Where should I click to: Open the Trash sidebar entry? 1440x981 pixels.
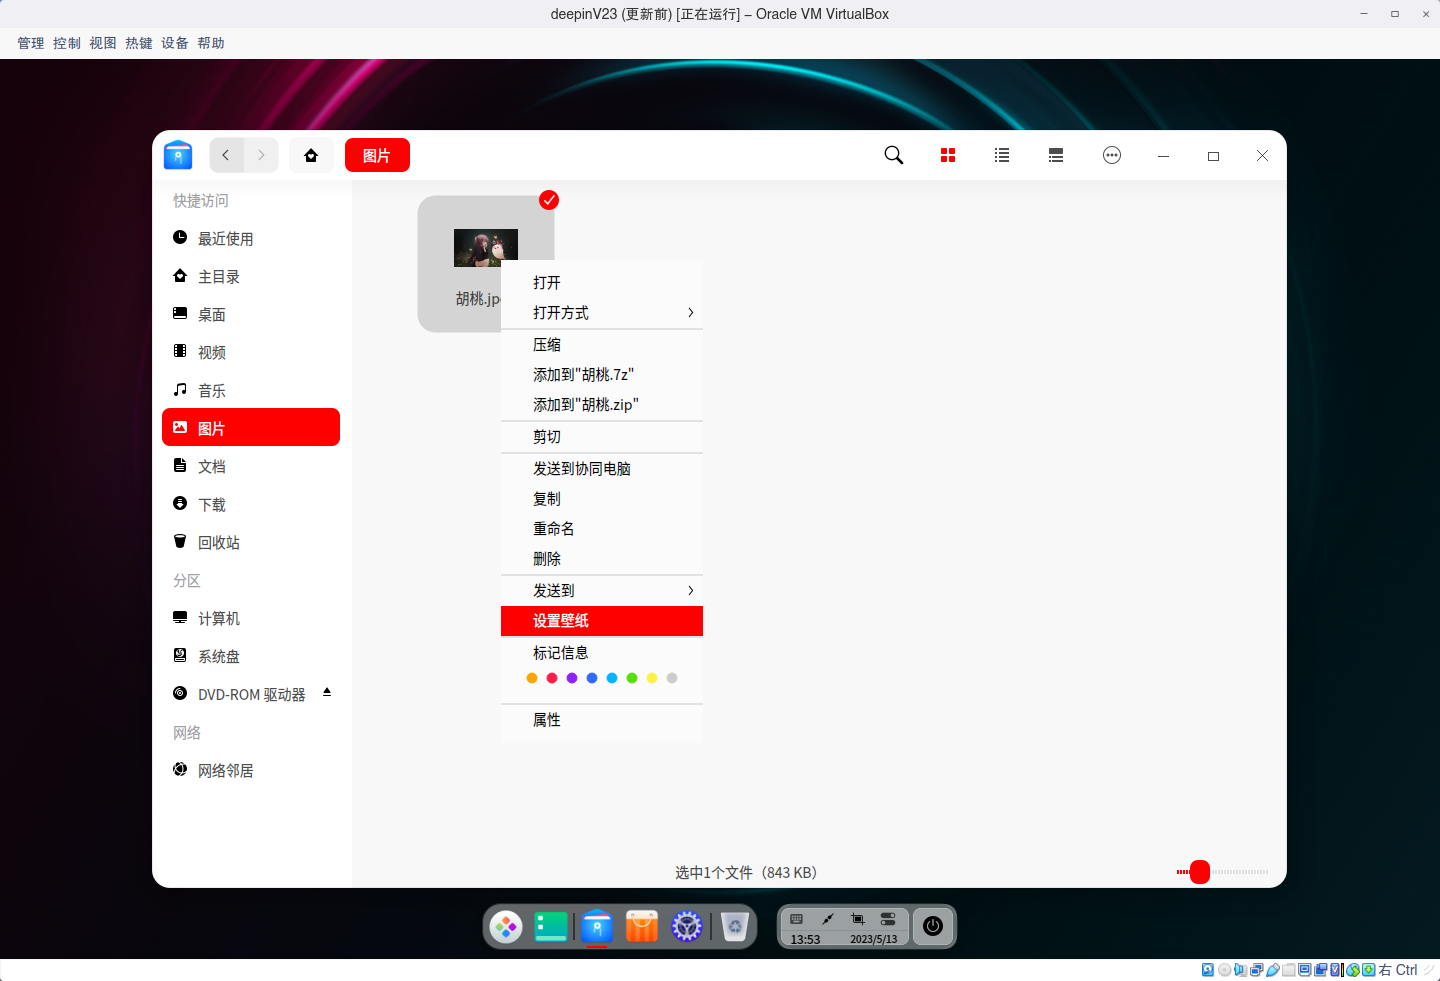[219, 541]
